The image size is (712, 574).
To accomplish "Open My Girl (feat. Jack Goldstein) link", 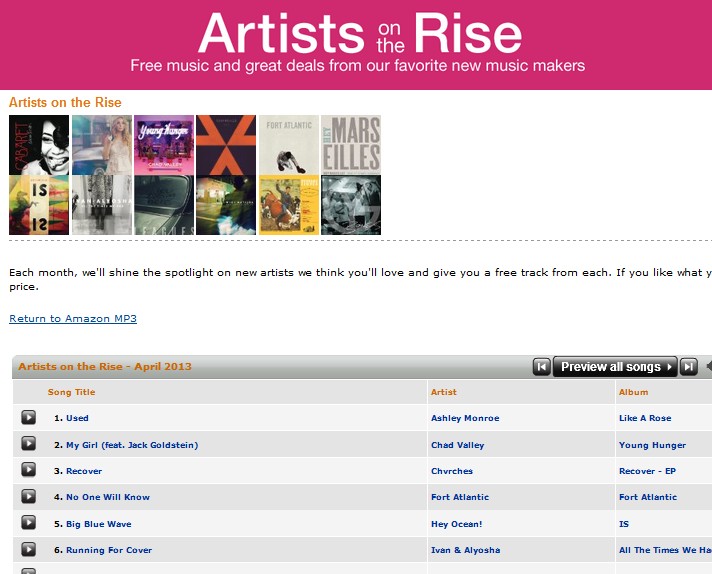I will 132,445.
